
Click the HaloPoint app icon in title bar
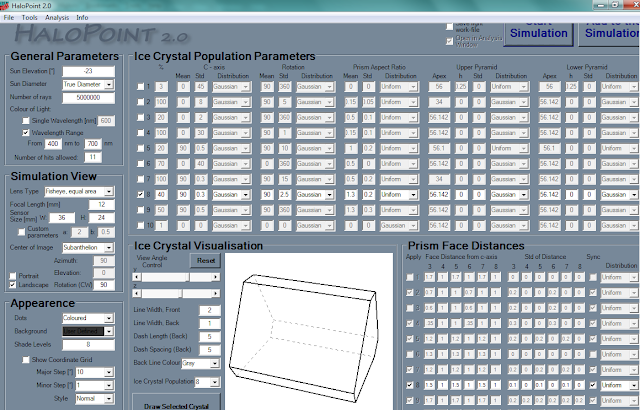(x=4, y=5)
